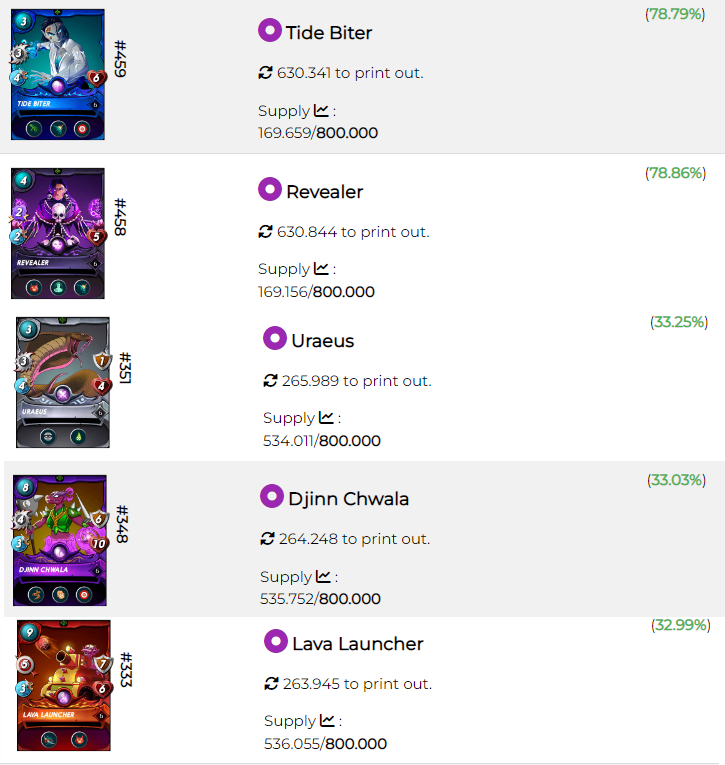The width and height of the screenshot is (725, 765).
Task: Click the #458 card number label
Action: (x=121, y=217)
